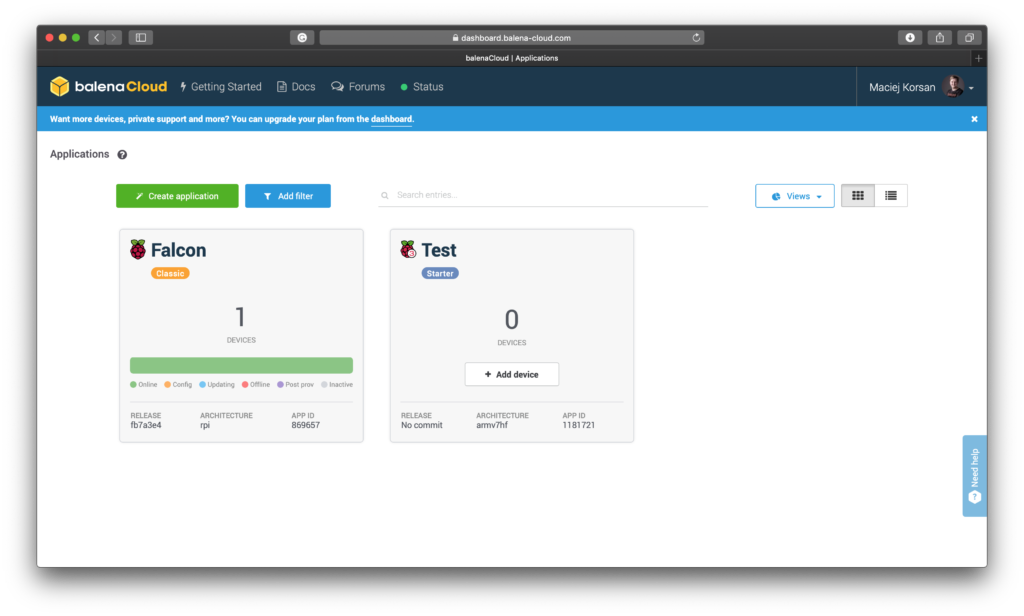Show Safari downloads
This screenshot has height=616, width=1024.
[910, 37]
